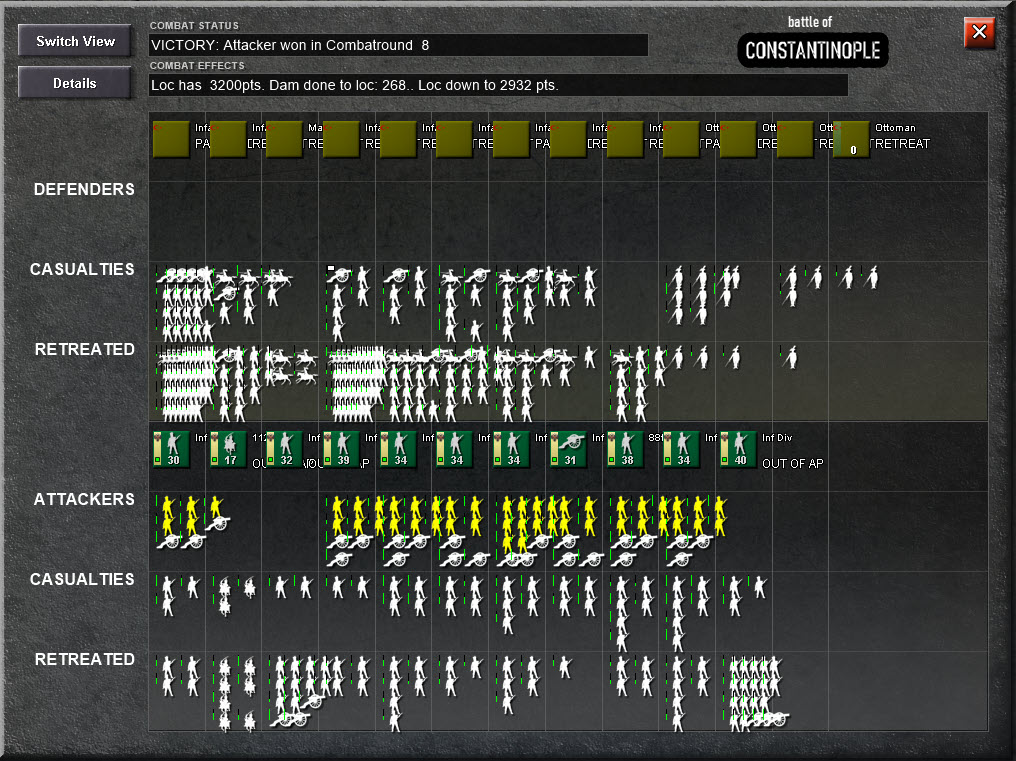
Task: Close the battle report with the red X
Action: tap(980, 32)
